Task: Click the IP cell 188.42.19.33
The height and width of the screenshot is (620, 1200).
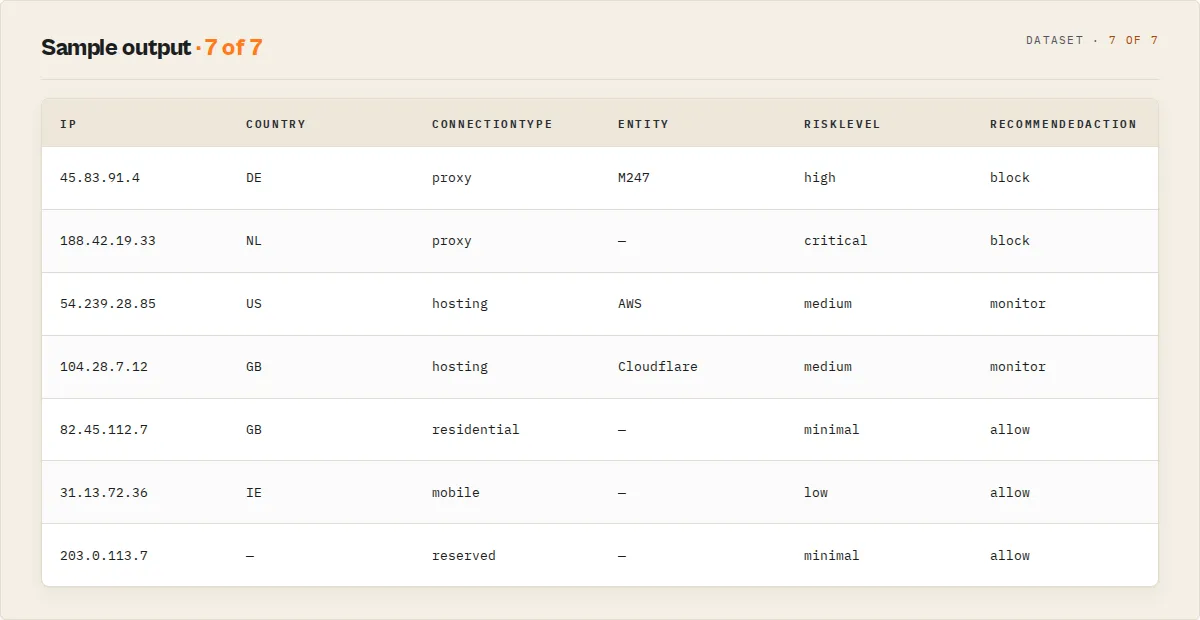Action: click(x=108, y=241)
